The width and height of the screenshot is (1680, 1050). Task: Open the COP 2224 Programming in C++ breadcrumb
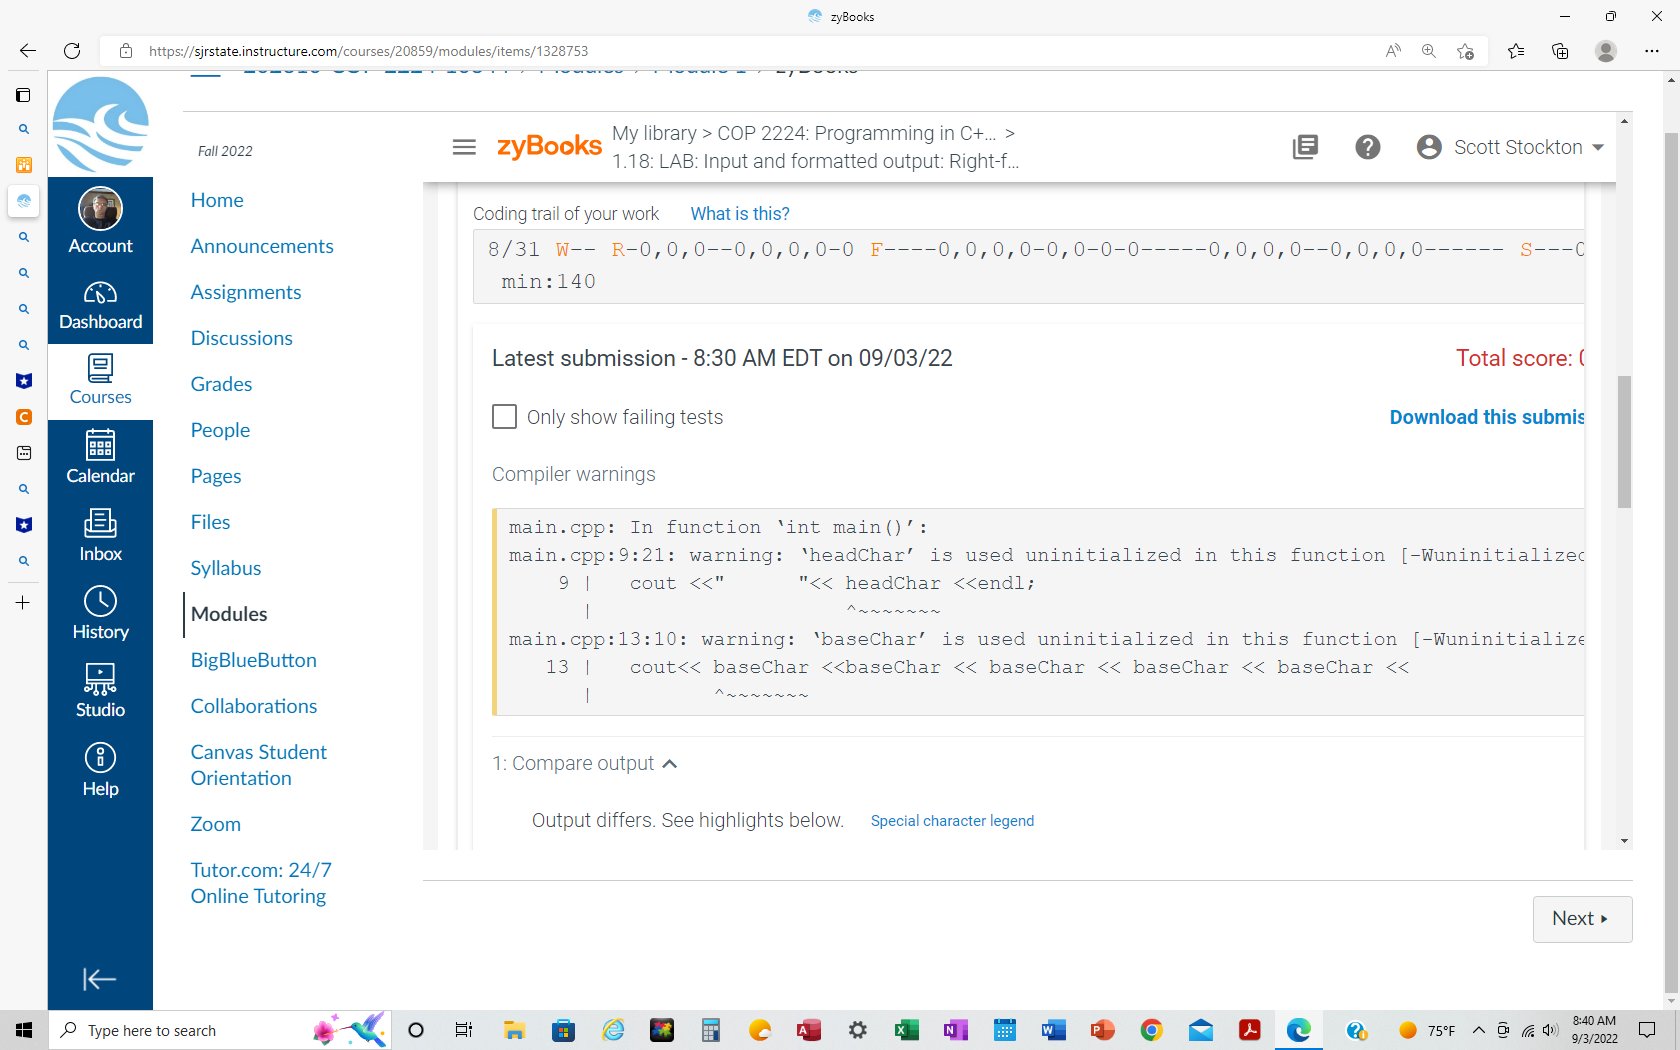click(857, 133)
